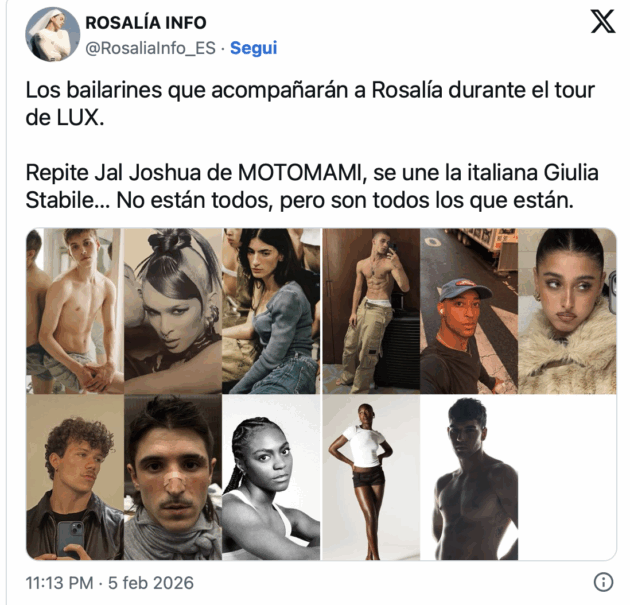Viewport: 630px width, 605px height.
Task: Open photo of woman in blue sweater
Action: [271, 311]
